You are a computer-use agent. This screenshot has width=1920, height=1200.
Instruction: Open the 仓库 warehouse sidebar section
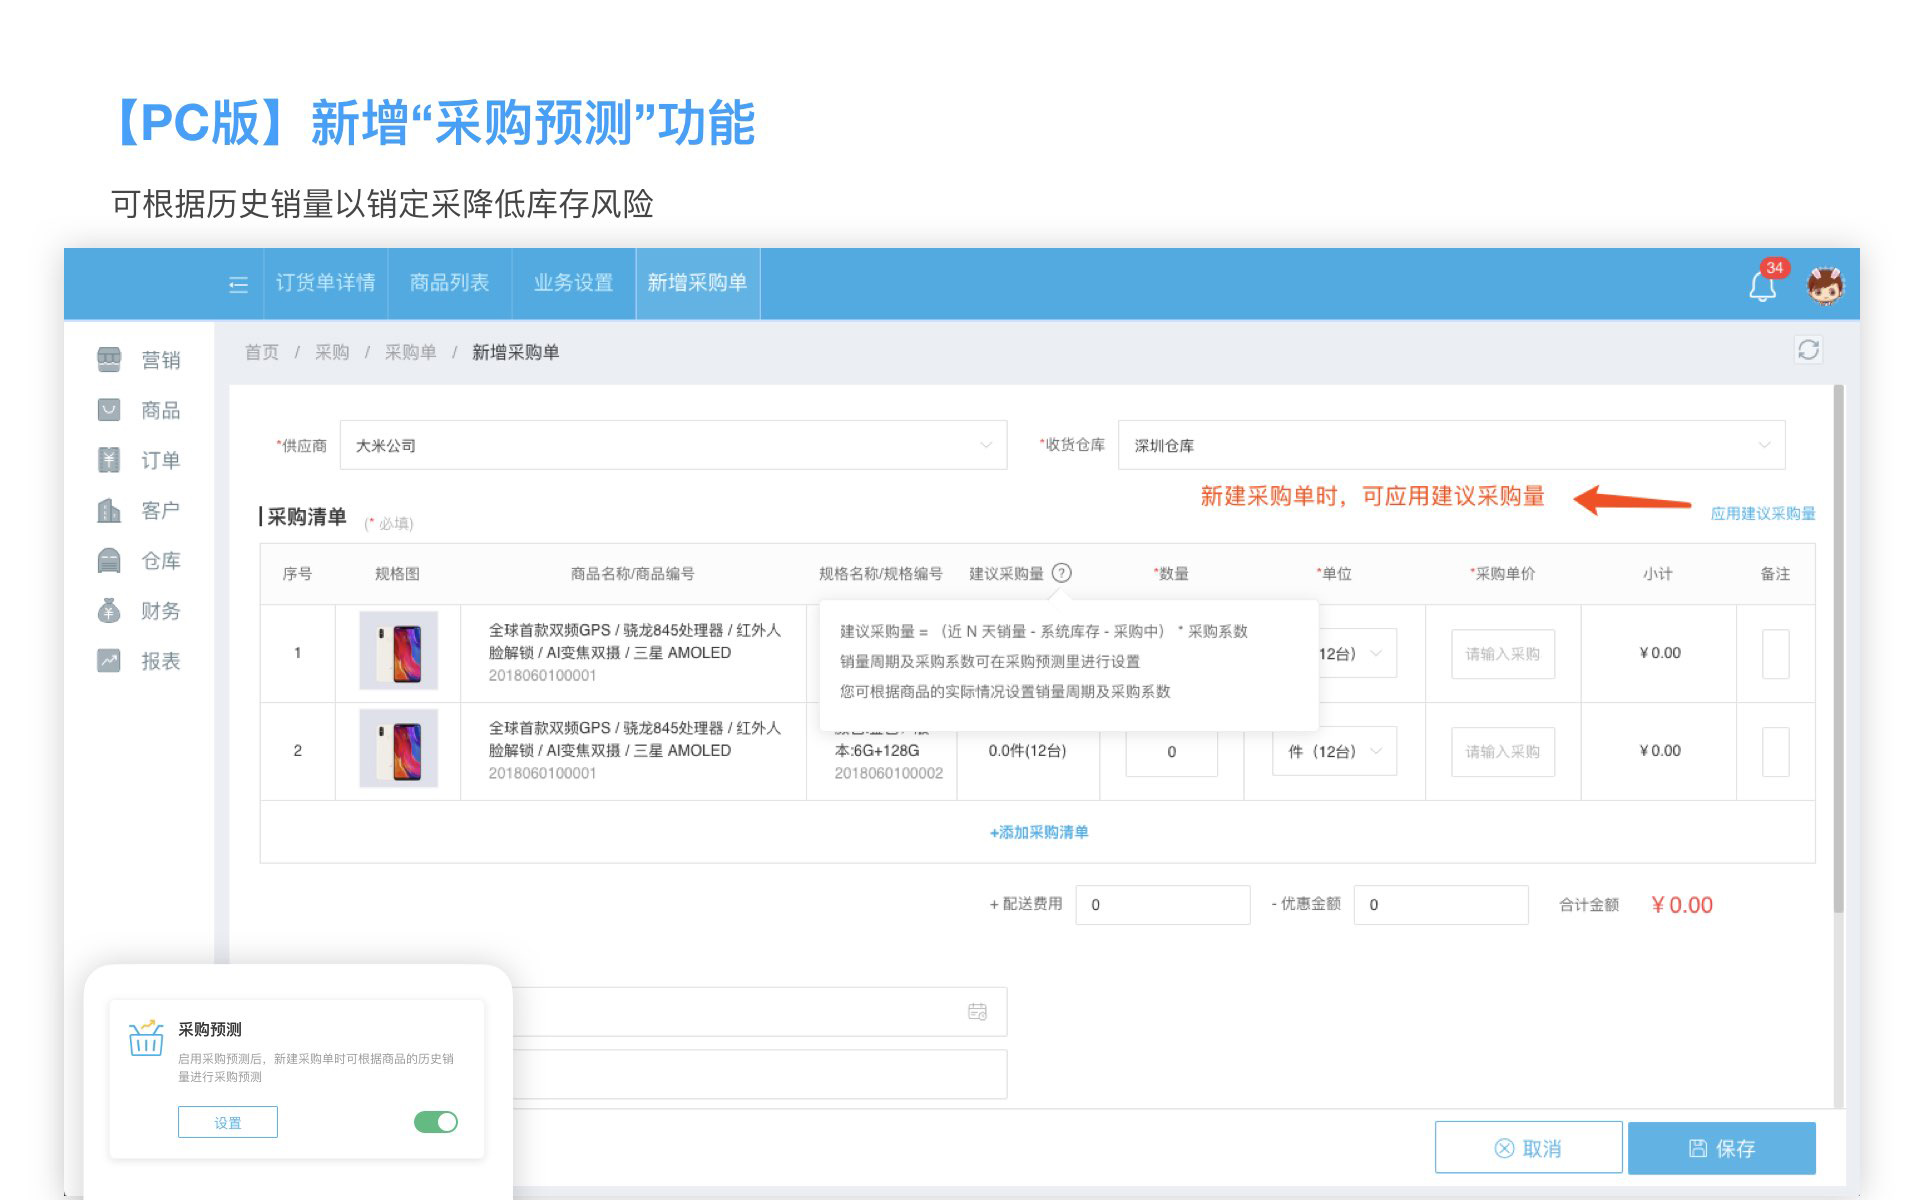tap(142, 561)
